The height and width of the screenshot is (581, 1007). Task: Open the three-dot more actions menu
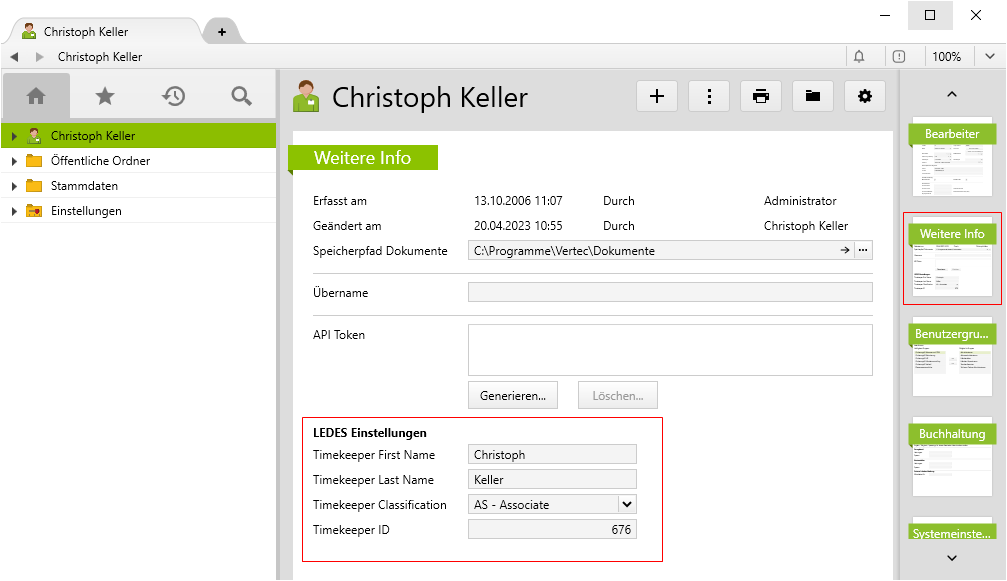pyautogui.click(x=709, y=96)
